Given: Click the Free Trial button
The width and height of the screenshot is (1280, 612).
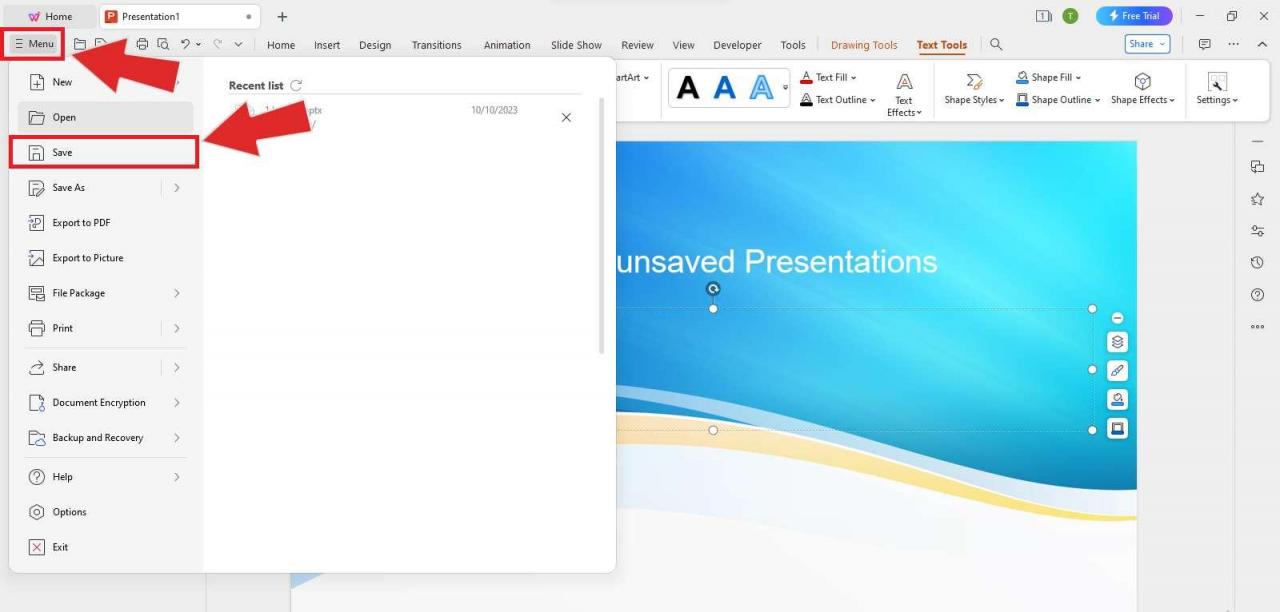Looking at the screenshot, I should tap(1133, 15).
